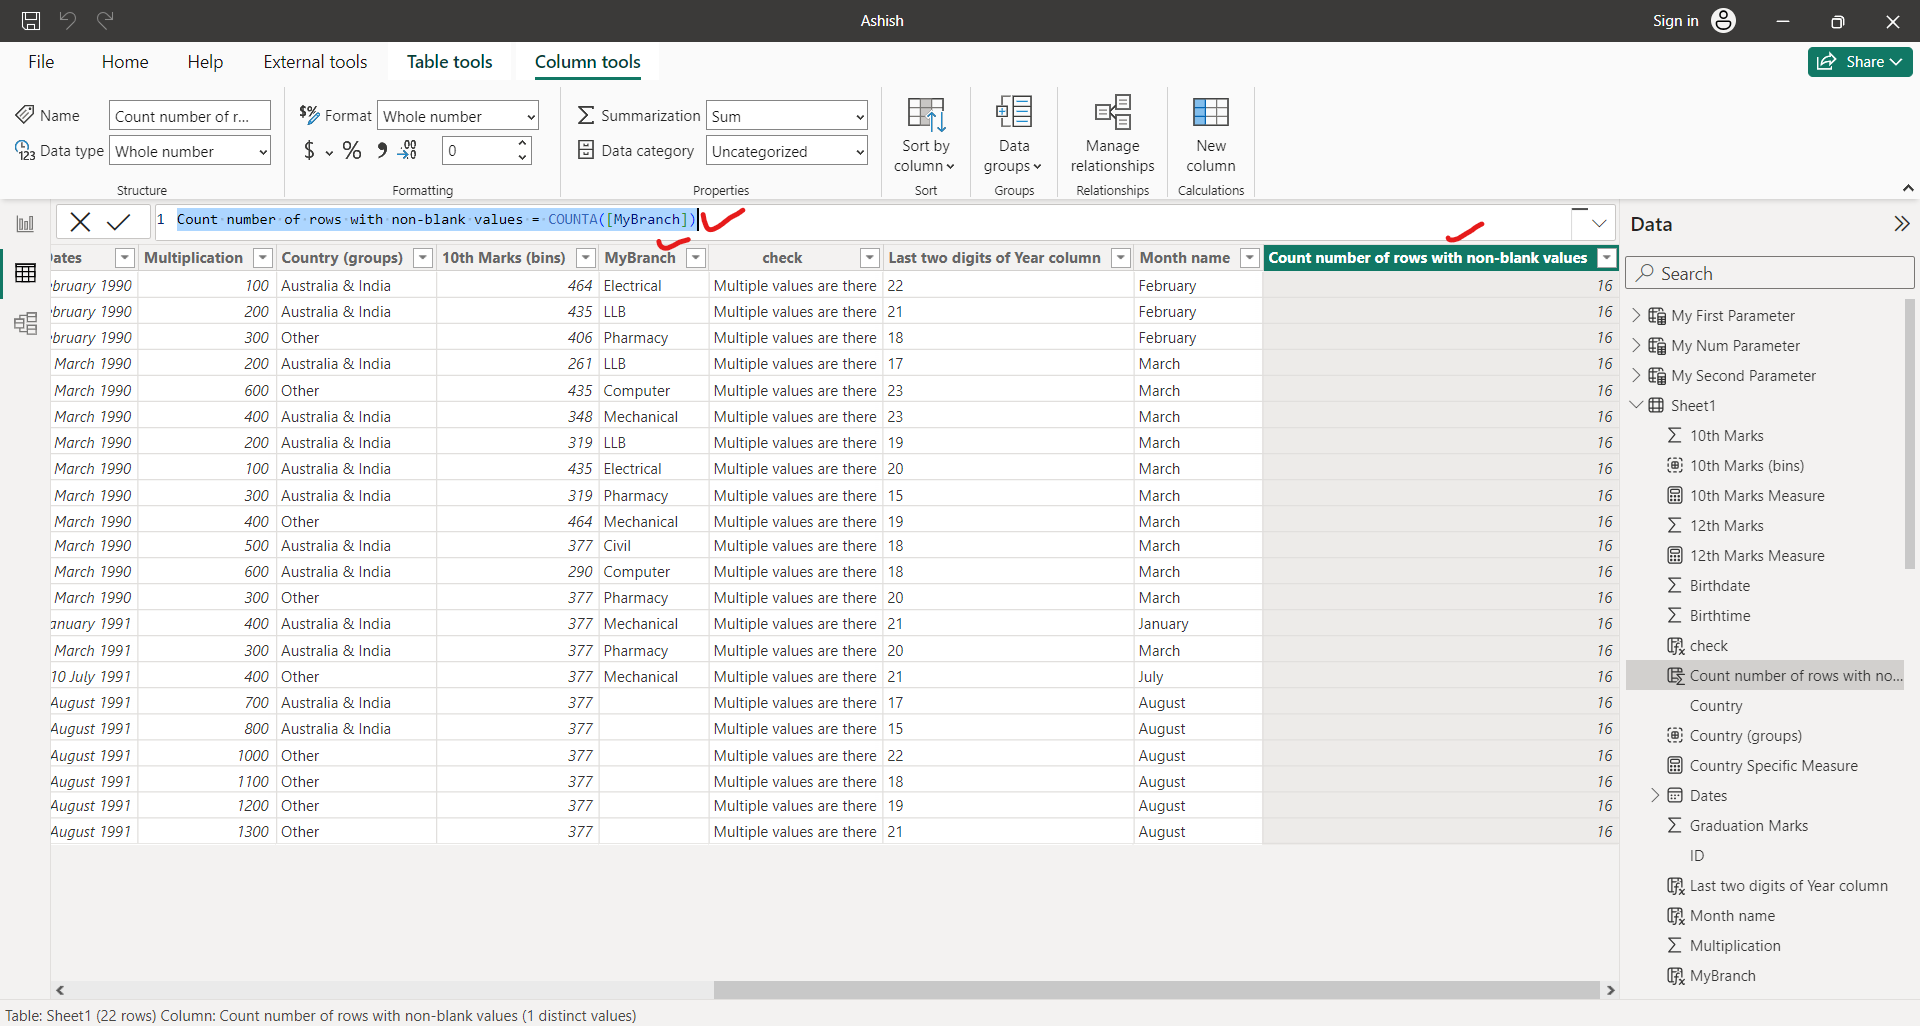Select the check calculated column field

click(1709, 646)
